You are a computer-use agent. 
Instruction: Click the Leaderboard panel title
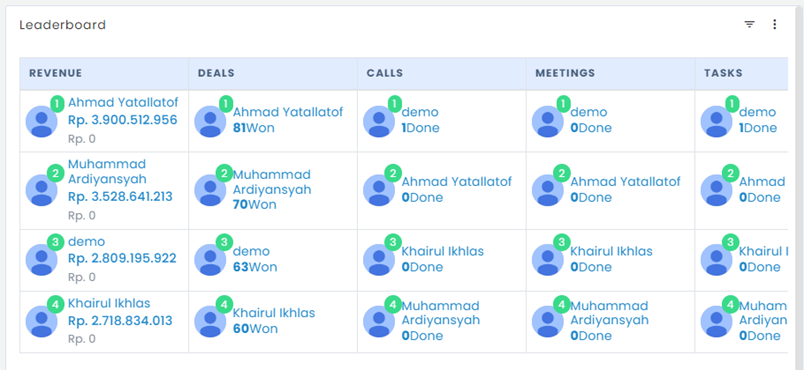pos(63,25)
